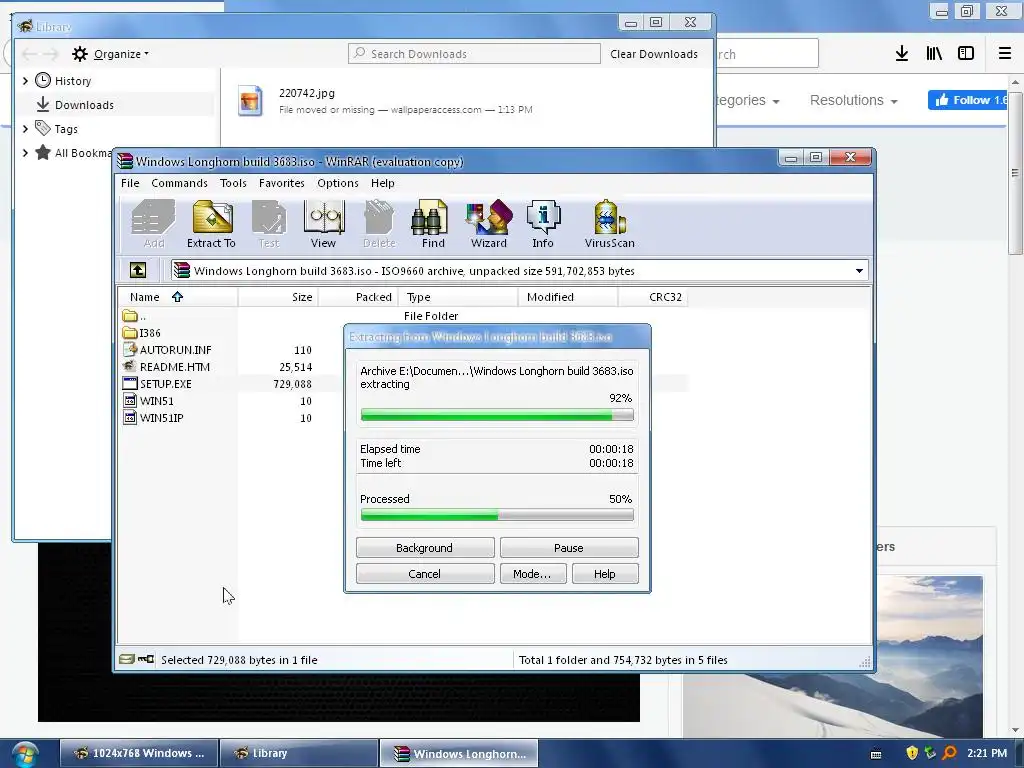1024x768 pixels.
Task: Click the Windows Start orb
Action: coord(25,754)
